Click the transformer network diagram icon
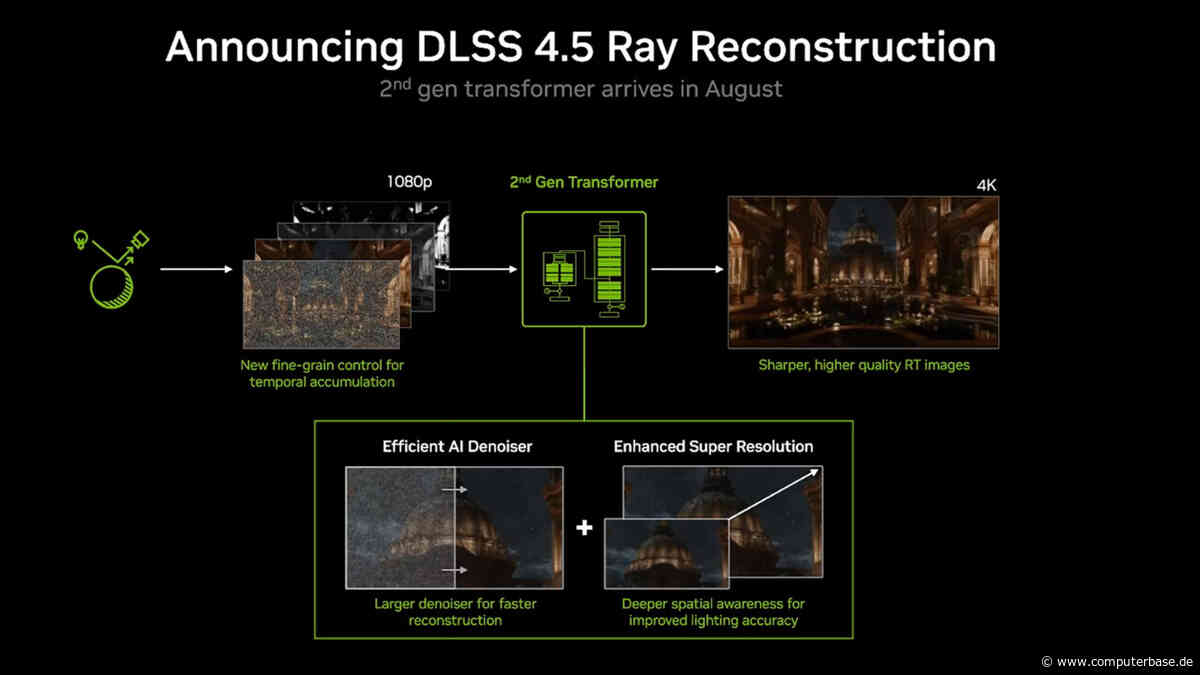Screen dimensions: 1200x675 (584, 269)
